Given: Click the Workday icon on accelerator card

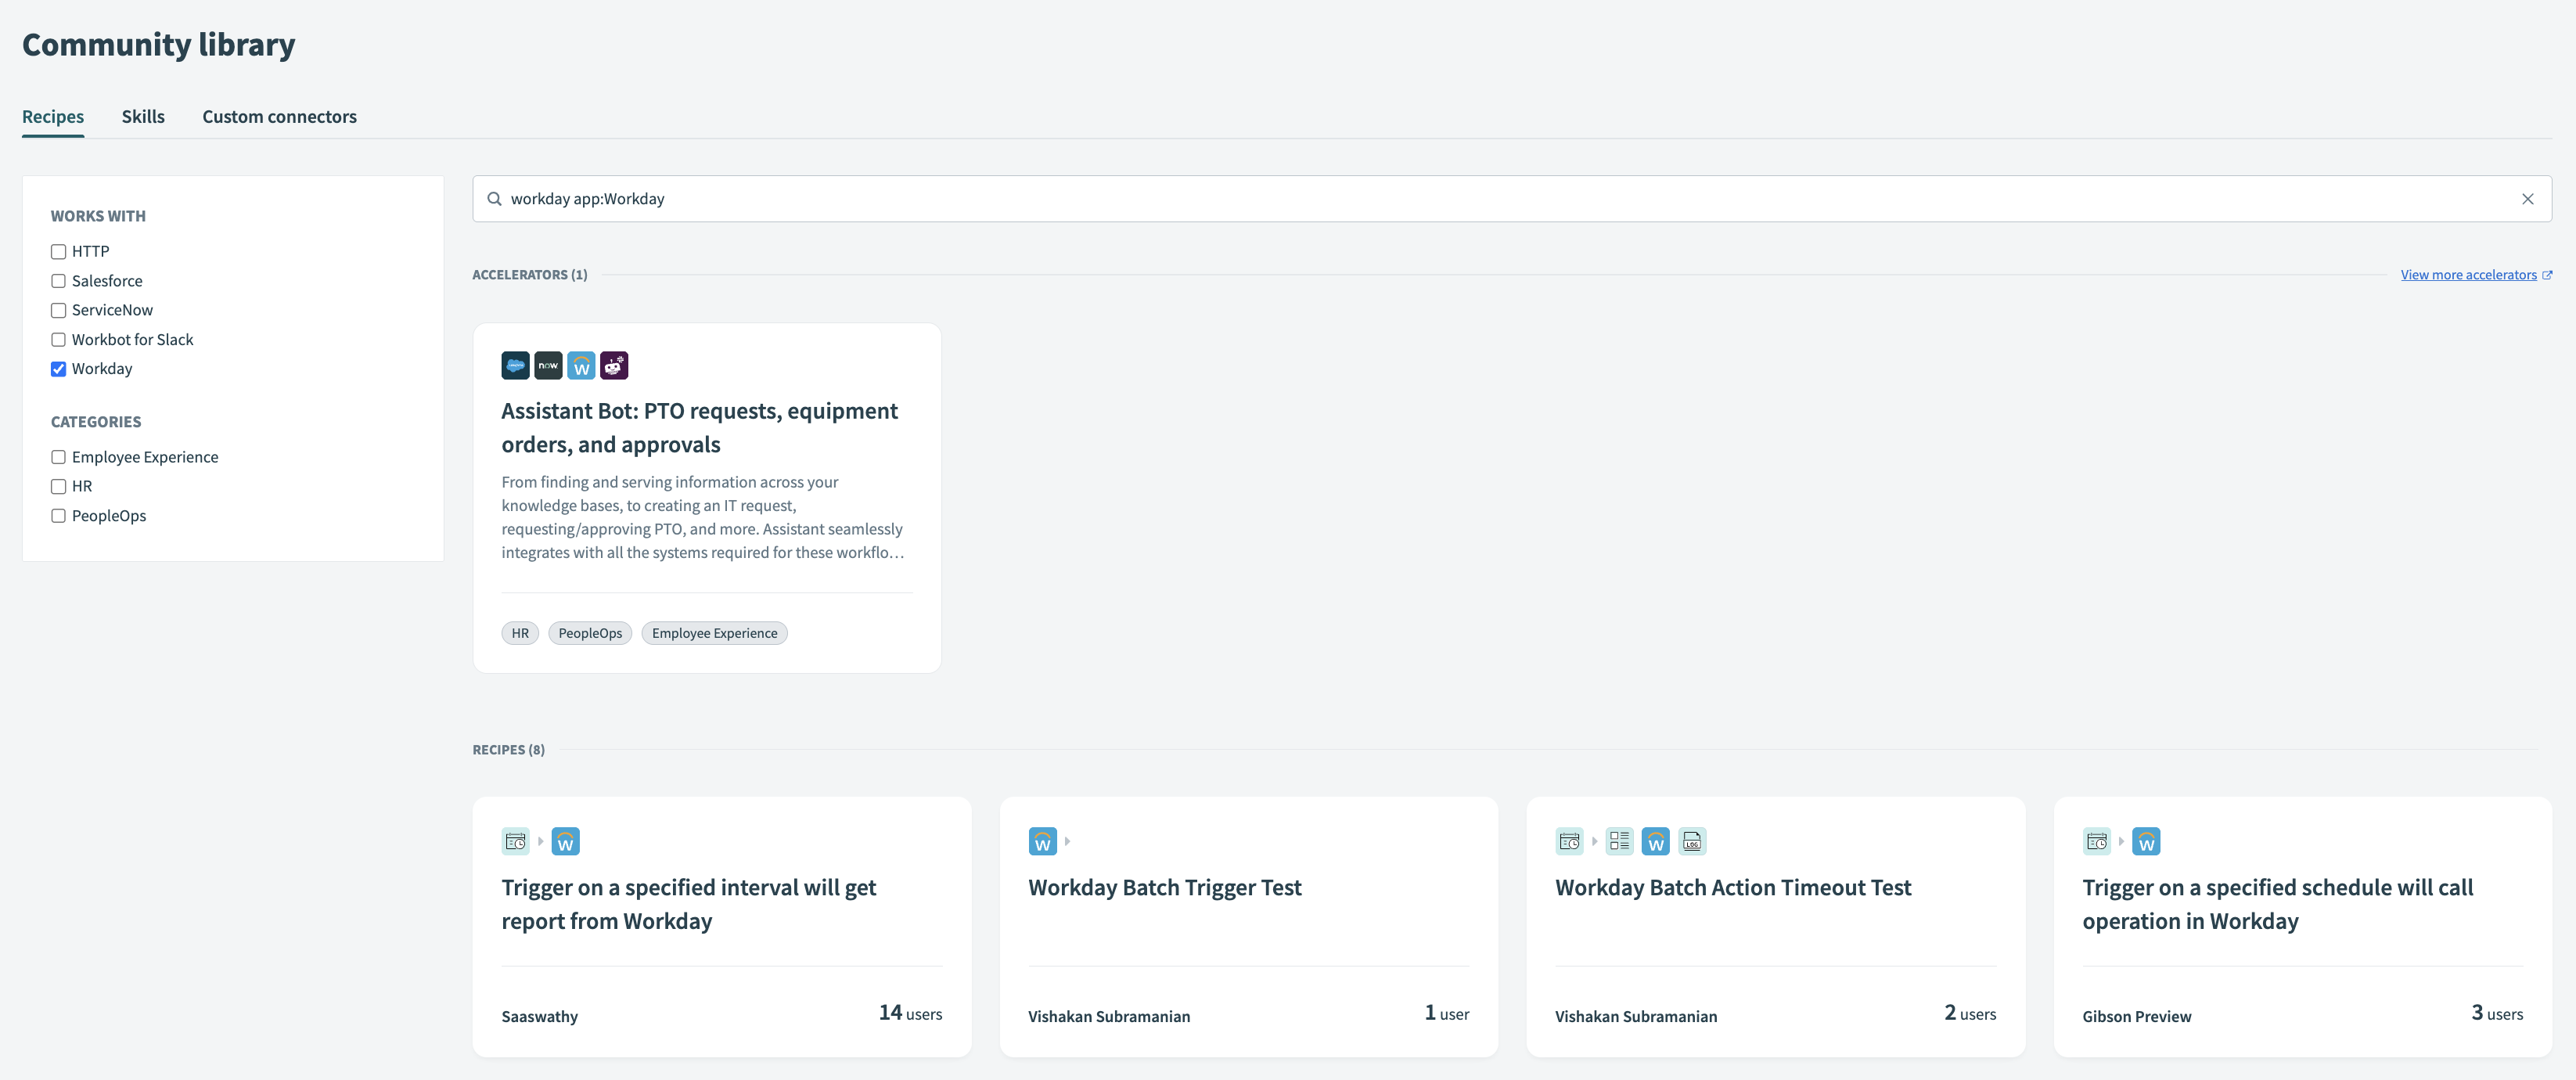Looking at the screenshot, I should click(x=581, y=366).
